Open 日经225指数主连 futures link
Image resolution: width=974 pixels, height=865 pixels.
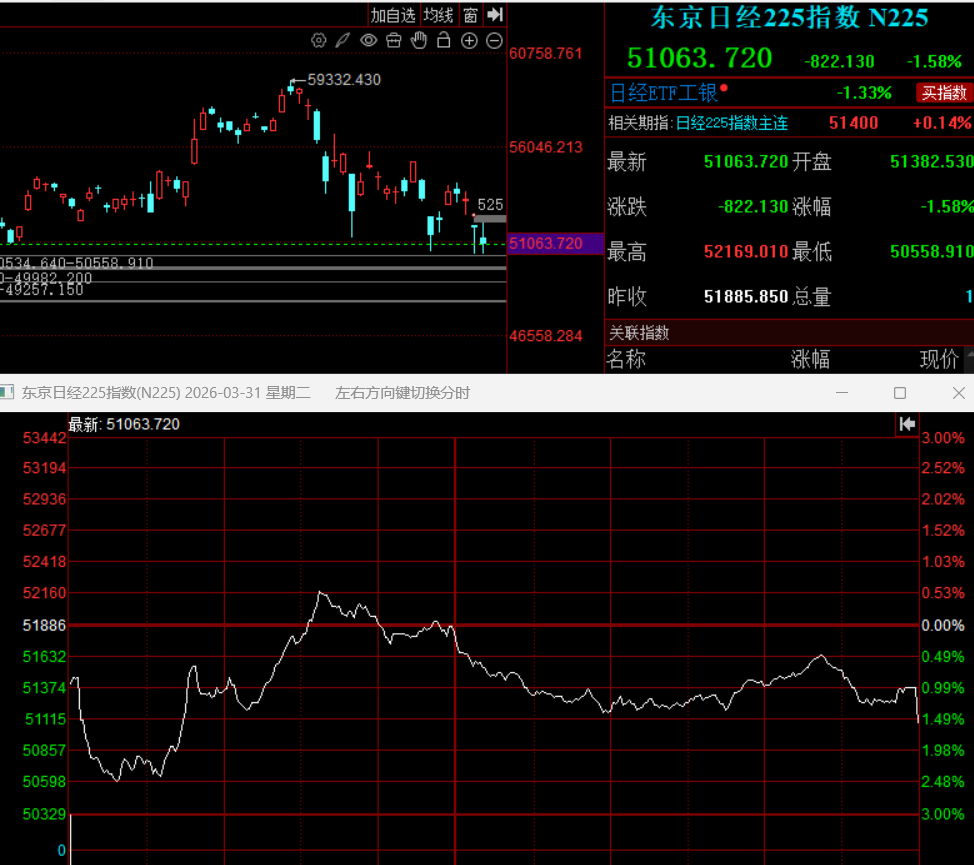coord(732,123)
